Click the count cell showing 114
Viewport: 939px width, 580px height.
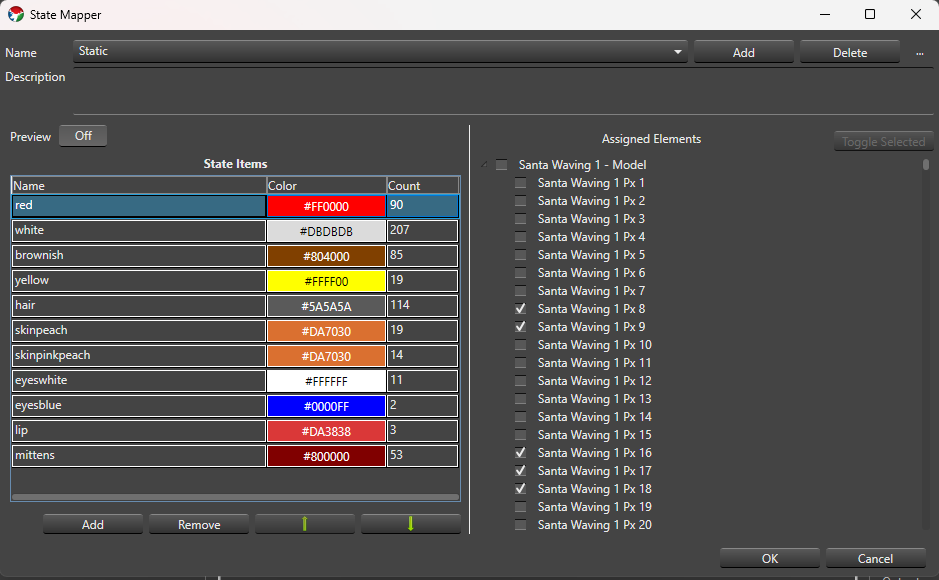pyautogui.click(x=423, y=306)
